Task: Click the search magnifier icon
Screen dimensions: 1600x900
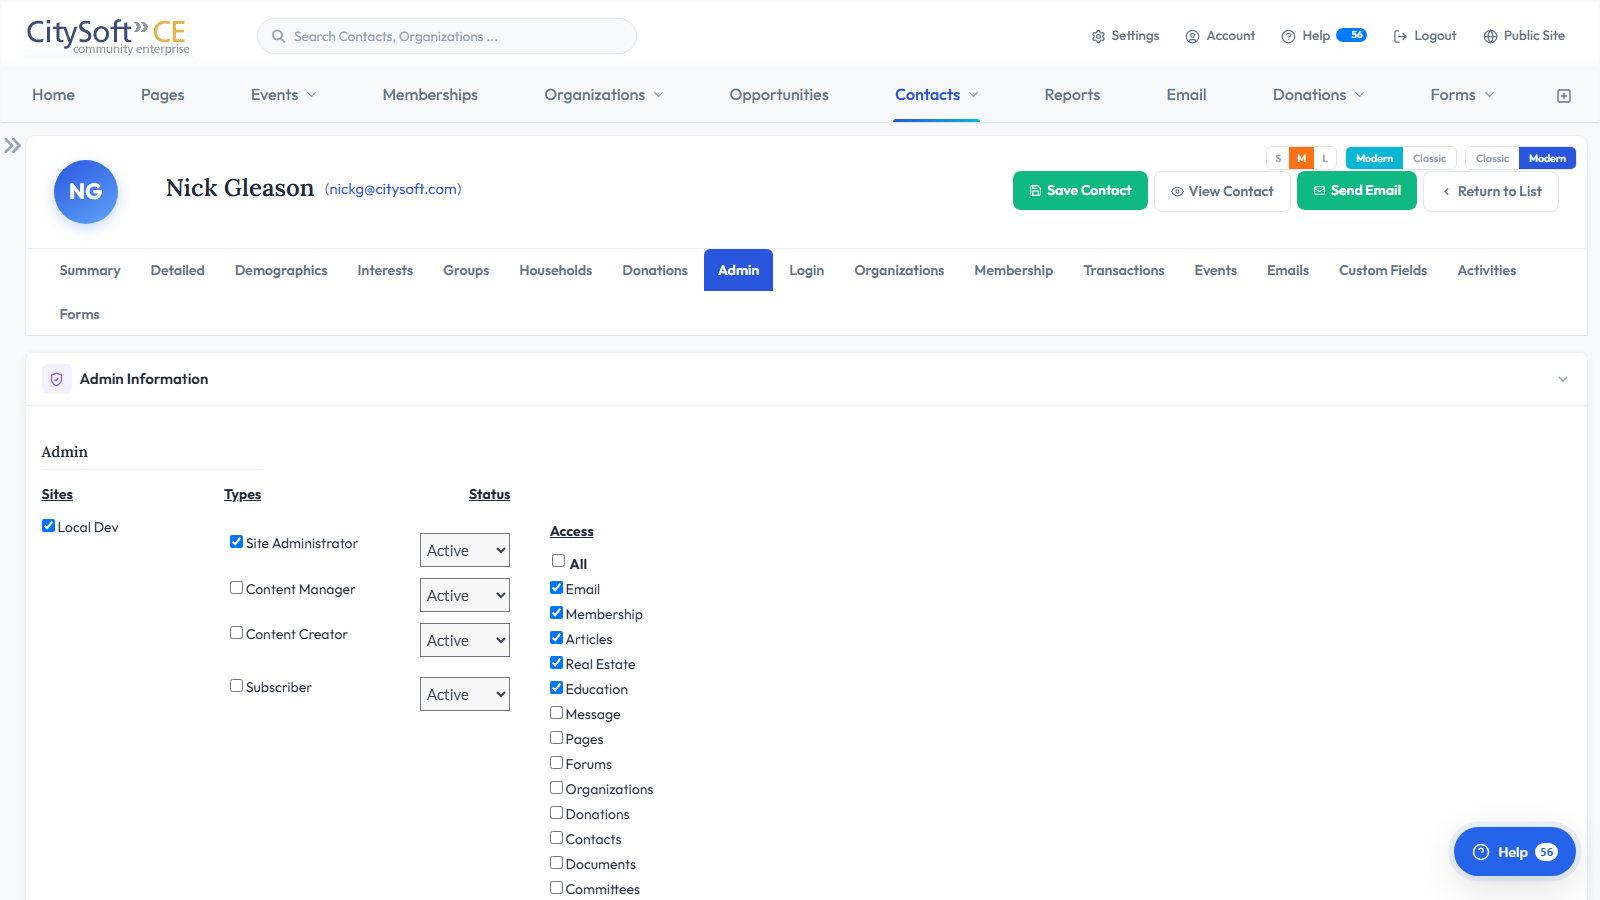Action: point(279,36)
